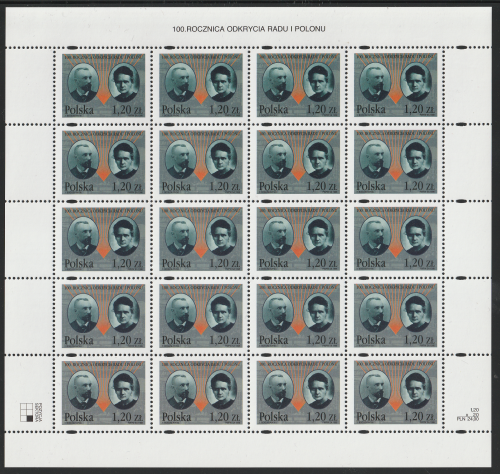Select the last stamp in the top row
Image resolution: width=500 pixels, height=474 pixels.
pyautogui.click(x=396, y=85)
